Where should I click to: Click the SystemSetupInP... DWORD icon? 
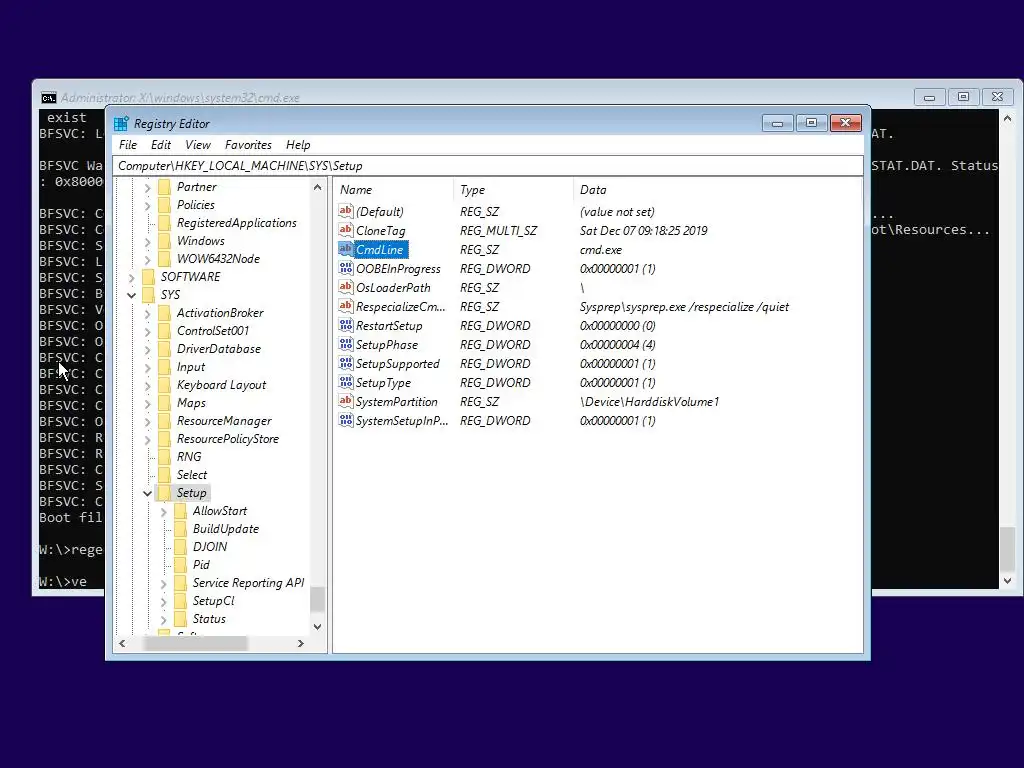pyautogui.click(x=345, y=420)
